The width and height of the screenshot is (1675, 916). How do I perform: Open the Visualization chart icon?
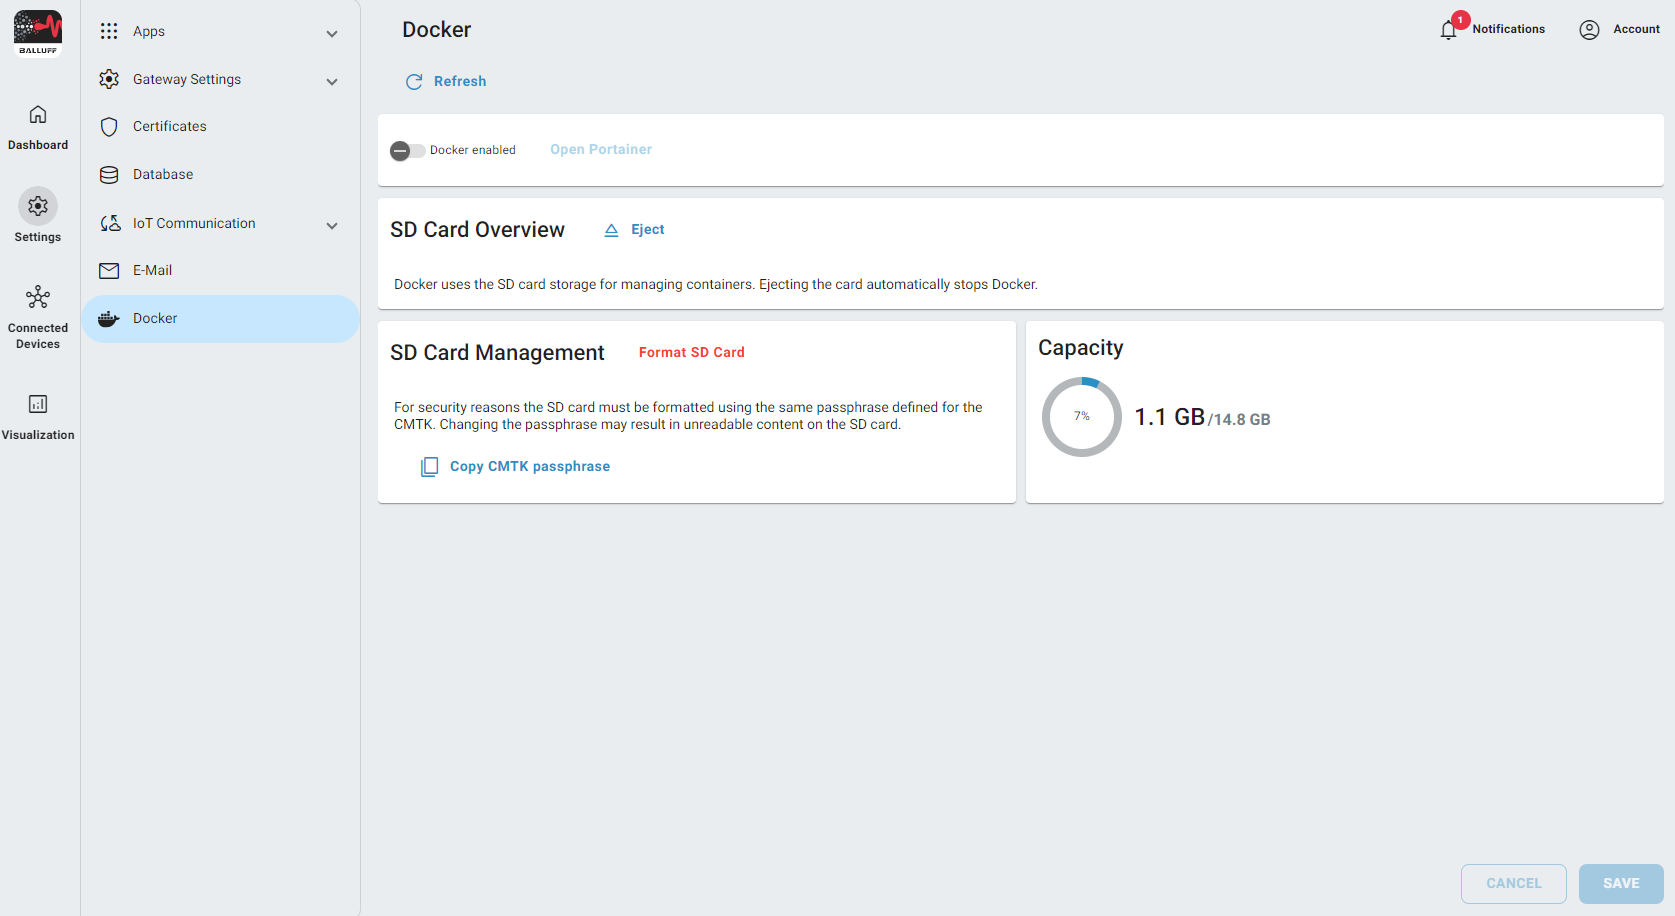(x=38, y=404)
